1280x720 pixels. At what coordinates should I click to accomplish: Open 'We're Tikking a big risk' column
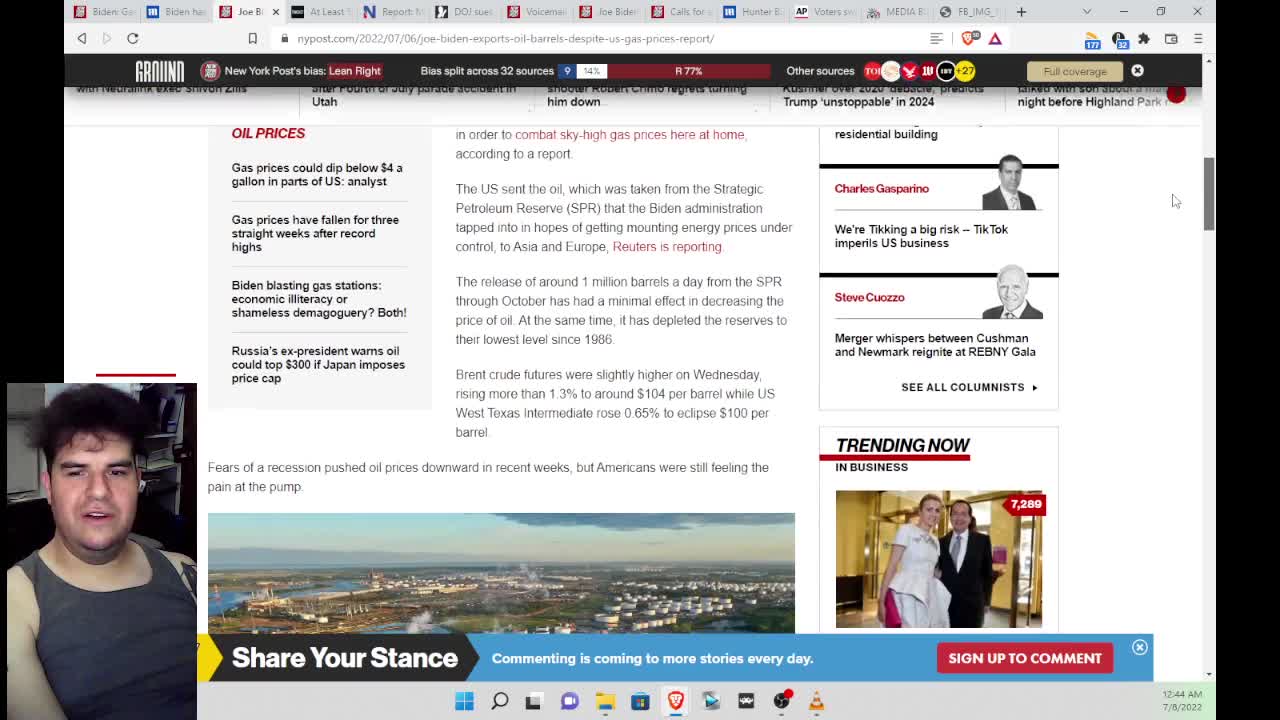(x=921, y=236)
